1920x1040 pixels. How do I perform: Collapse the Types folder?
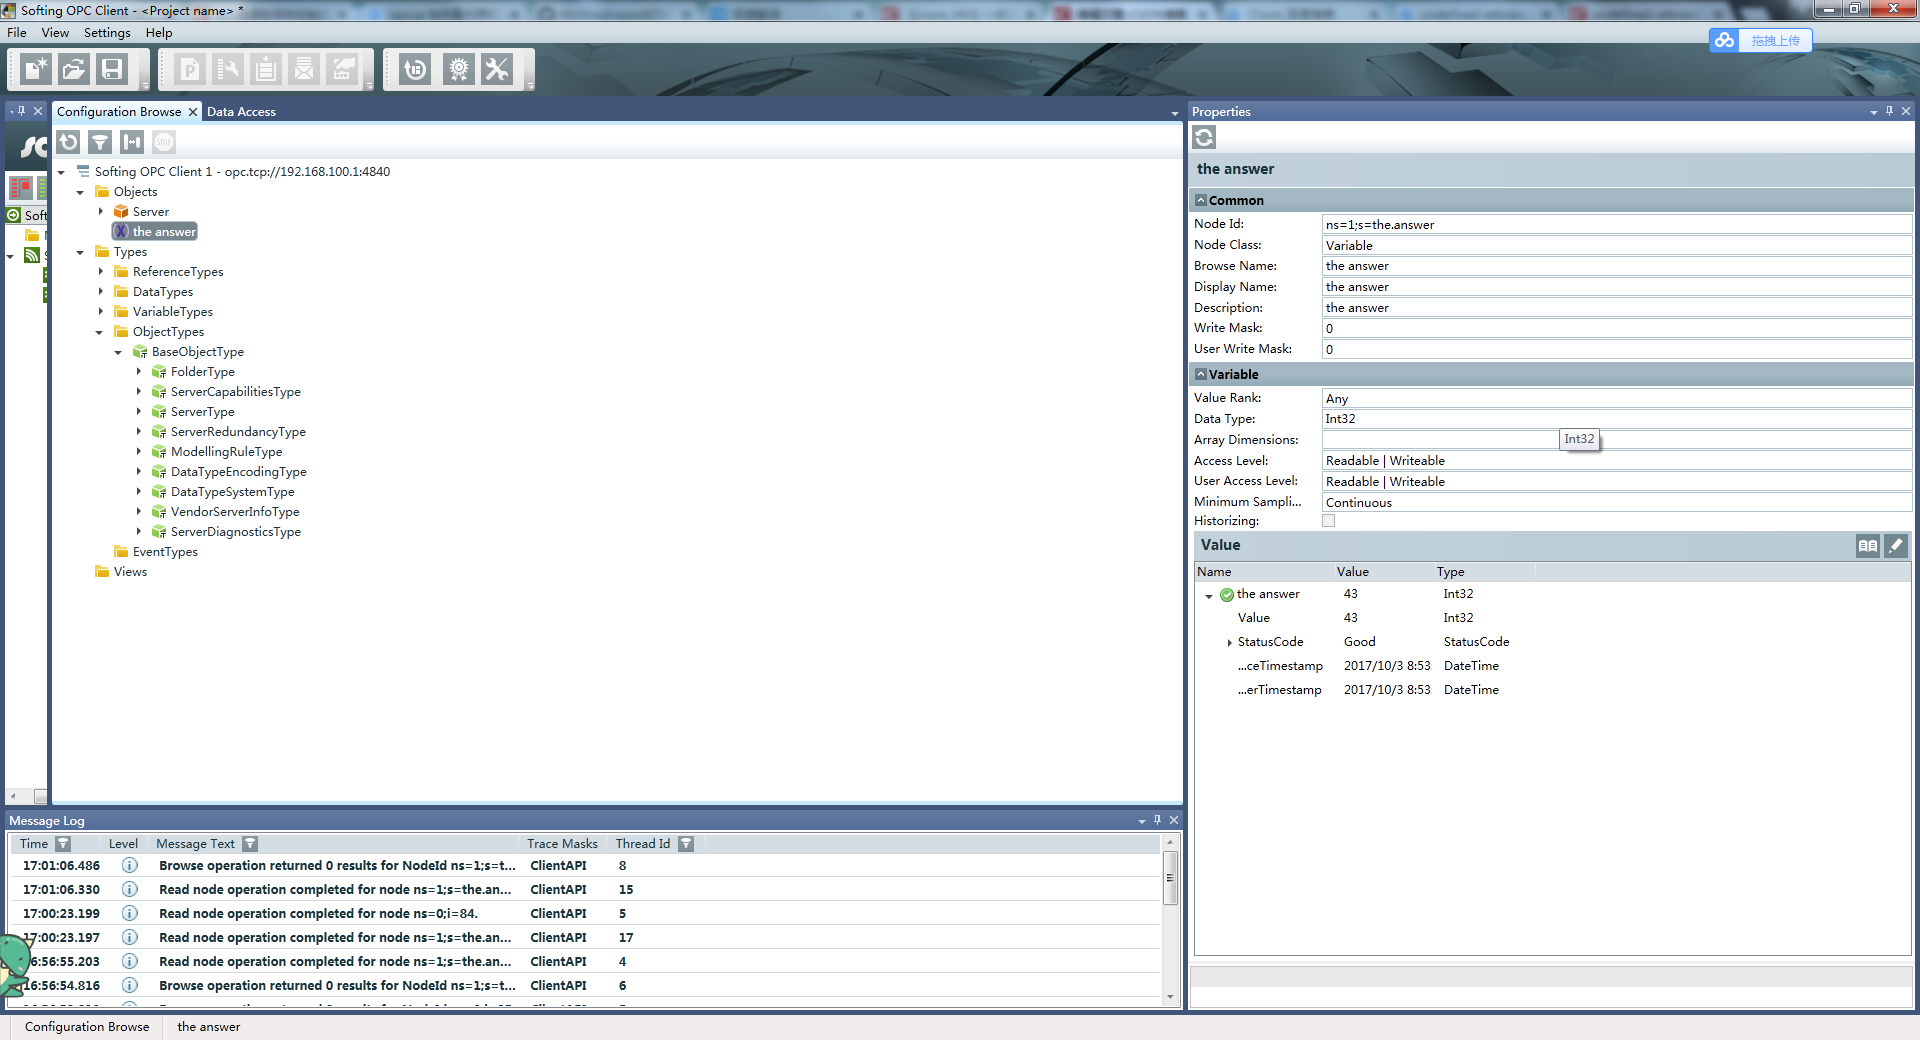click(x=81, y=252)
